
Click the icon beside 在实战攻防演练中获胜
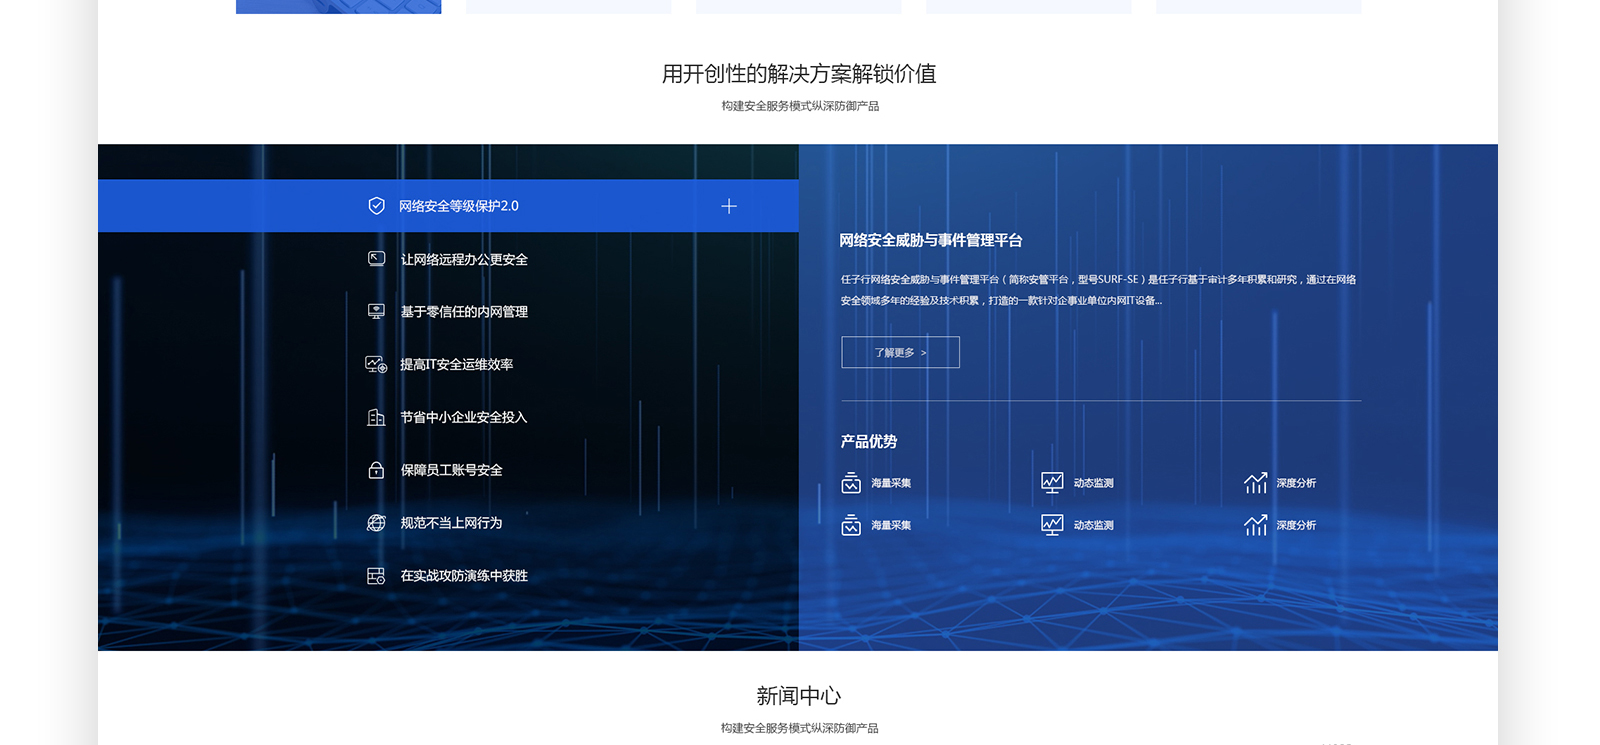pyautogui.click(x=376, y=576)
